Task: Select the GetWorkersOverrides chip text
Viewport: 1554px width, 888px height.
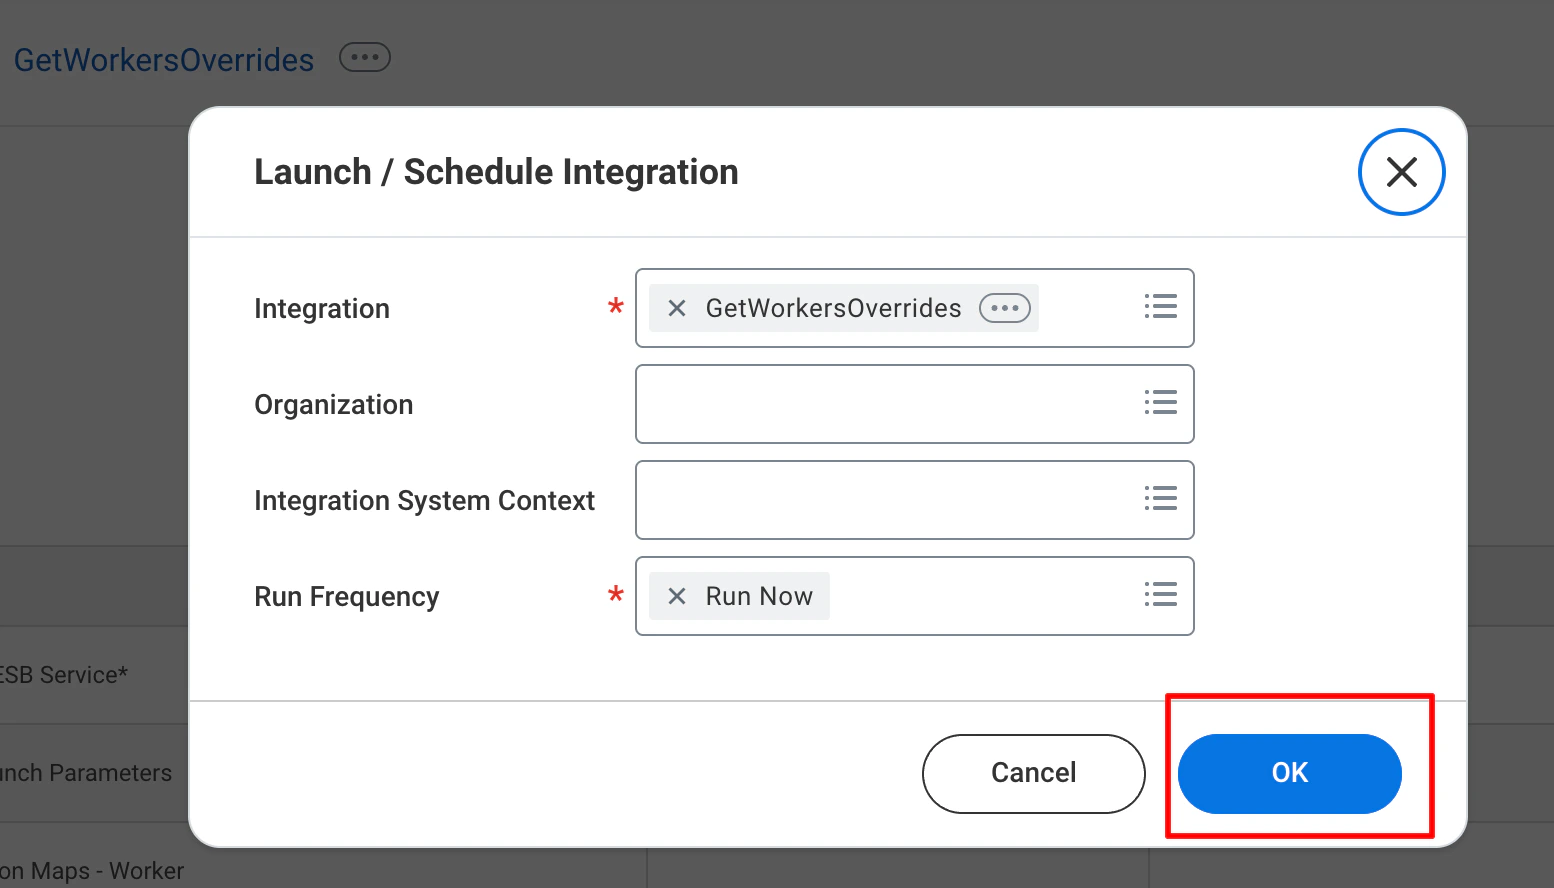Action: [833, 308]
